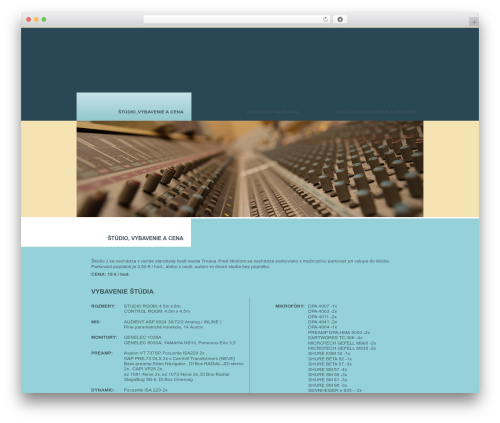Select the SHURE SM 98 entry
500x423 pixels.
(x=327, y=385)
